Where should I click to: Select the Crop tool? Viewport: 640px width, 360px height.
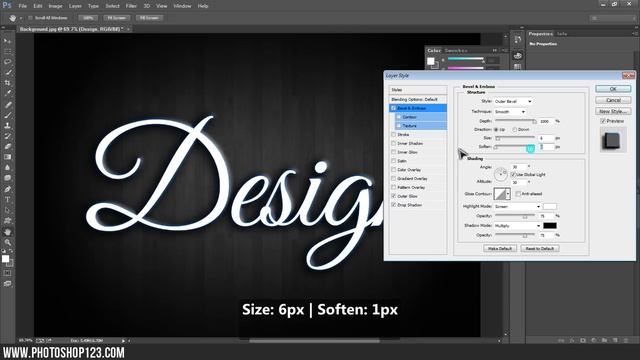(7, 83)
